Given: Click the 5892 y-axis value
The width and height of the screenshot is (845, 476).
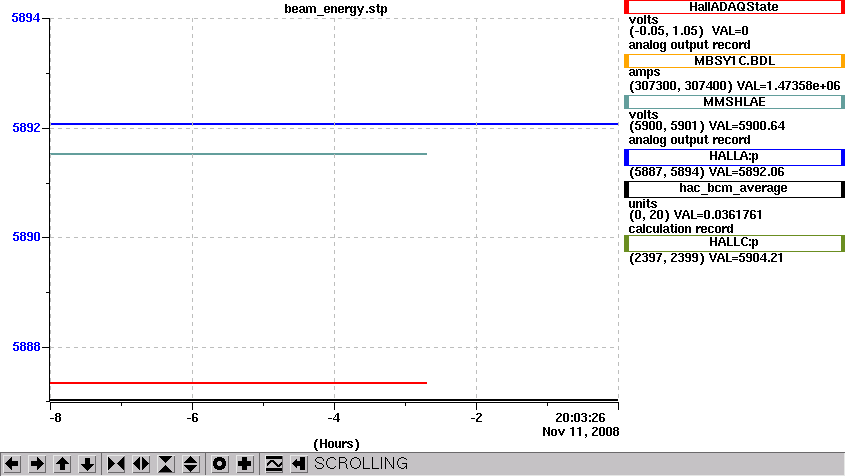Looking at the screenshot, I should pyautogui.click(x=26, y=128).
